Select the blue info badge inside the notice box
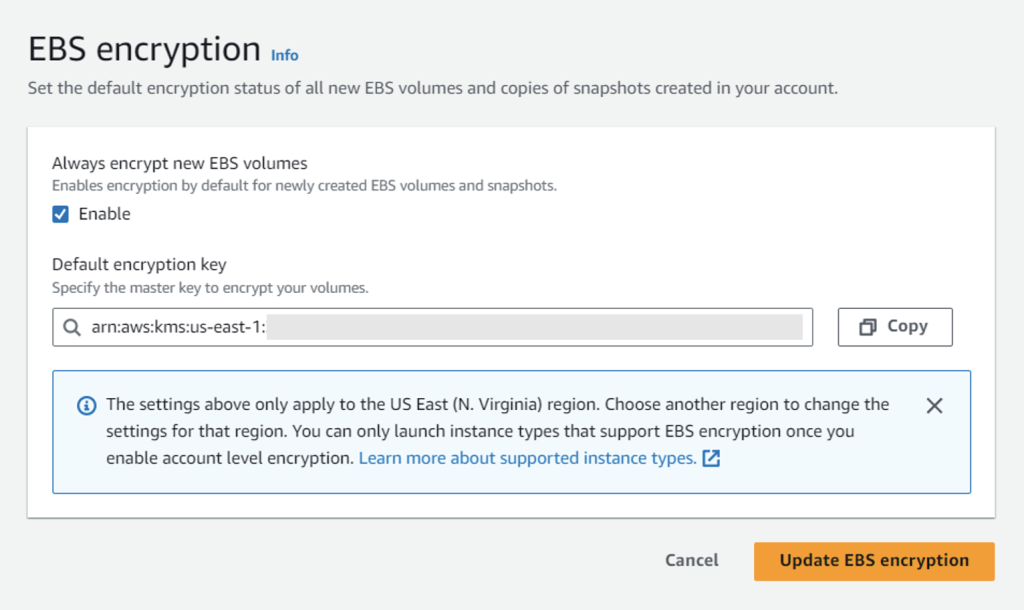Screen dimensions: 1024x610 coord(86,405)
